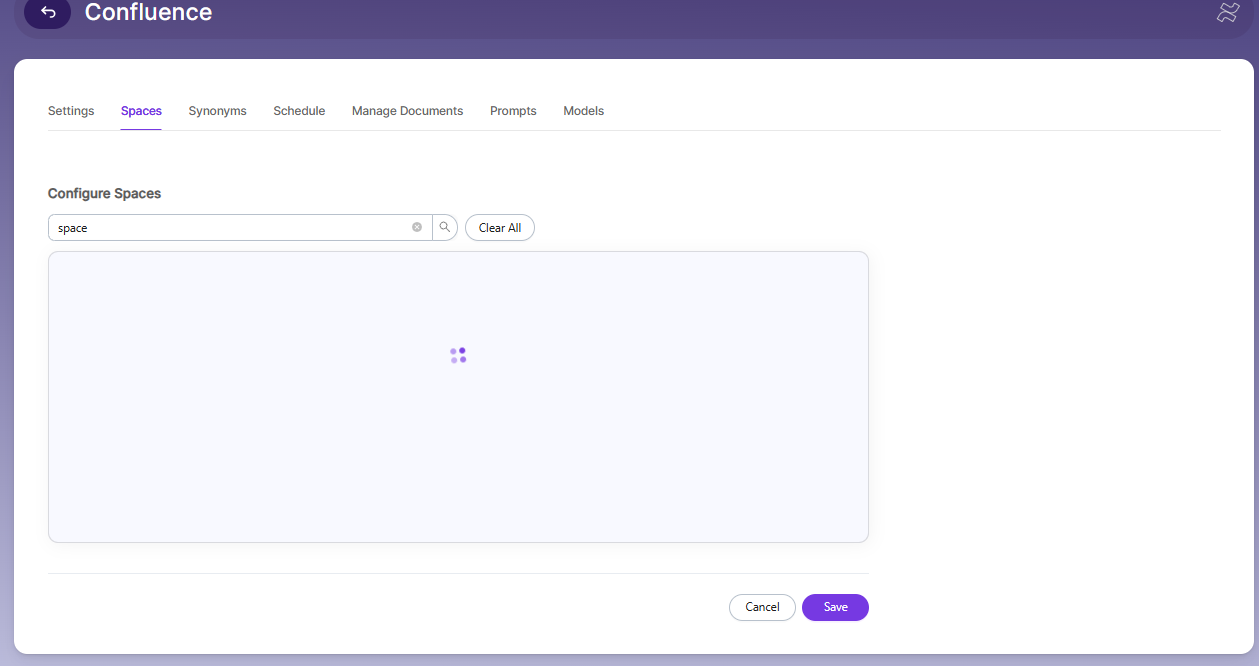Open the Models tab
Viewport: 1259px width, 666px height.
point(583,111)
